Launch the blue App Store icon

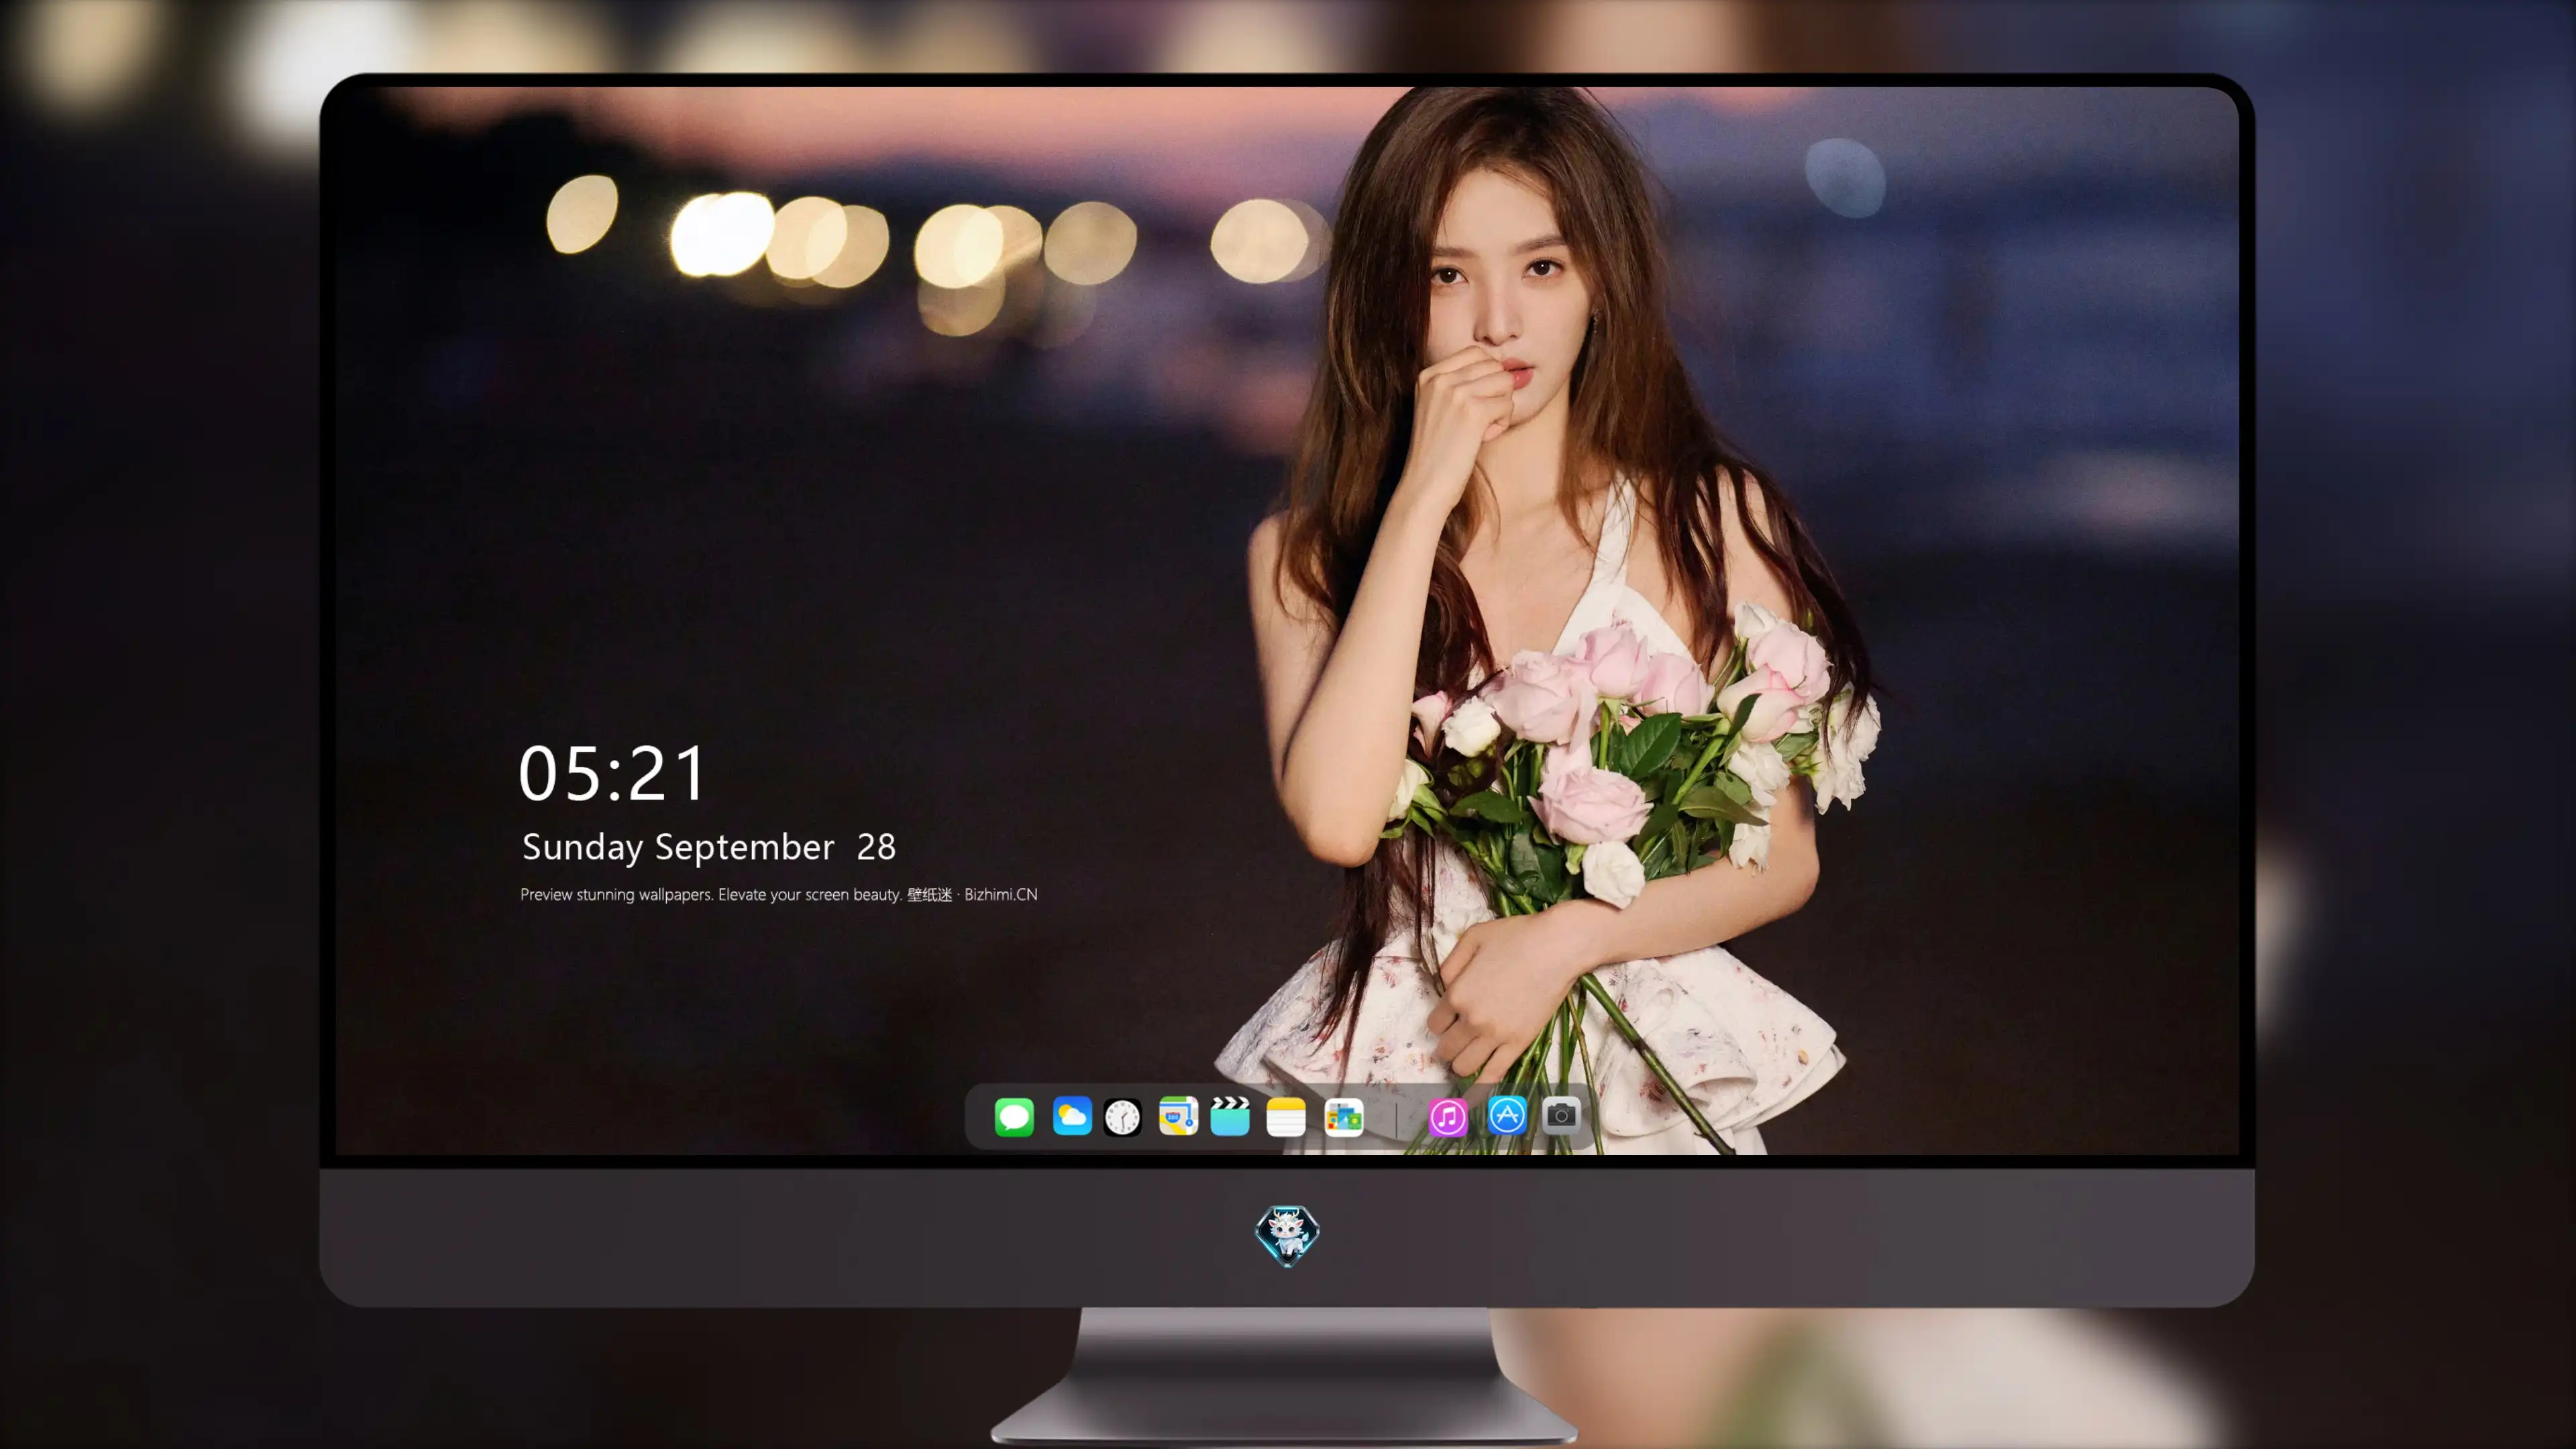pos(1507,1115)
